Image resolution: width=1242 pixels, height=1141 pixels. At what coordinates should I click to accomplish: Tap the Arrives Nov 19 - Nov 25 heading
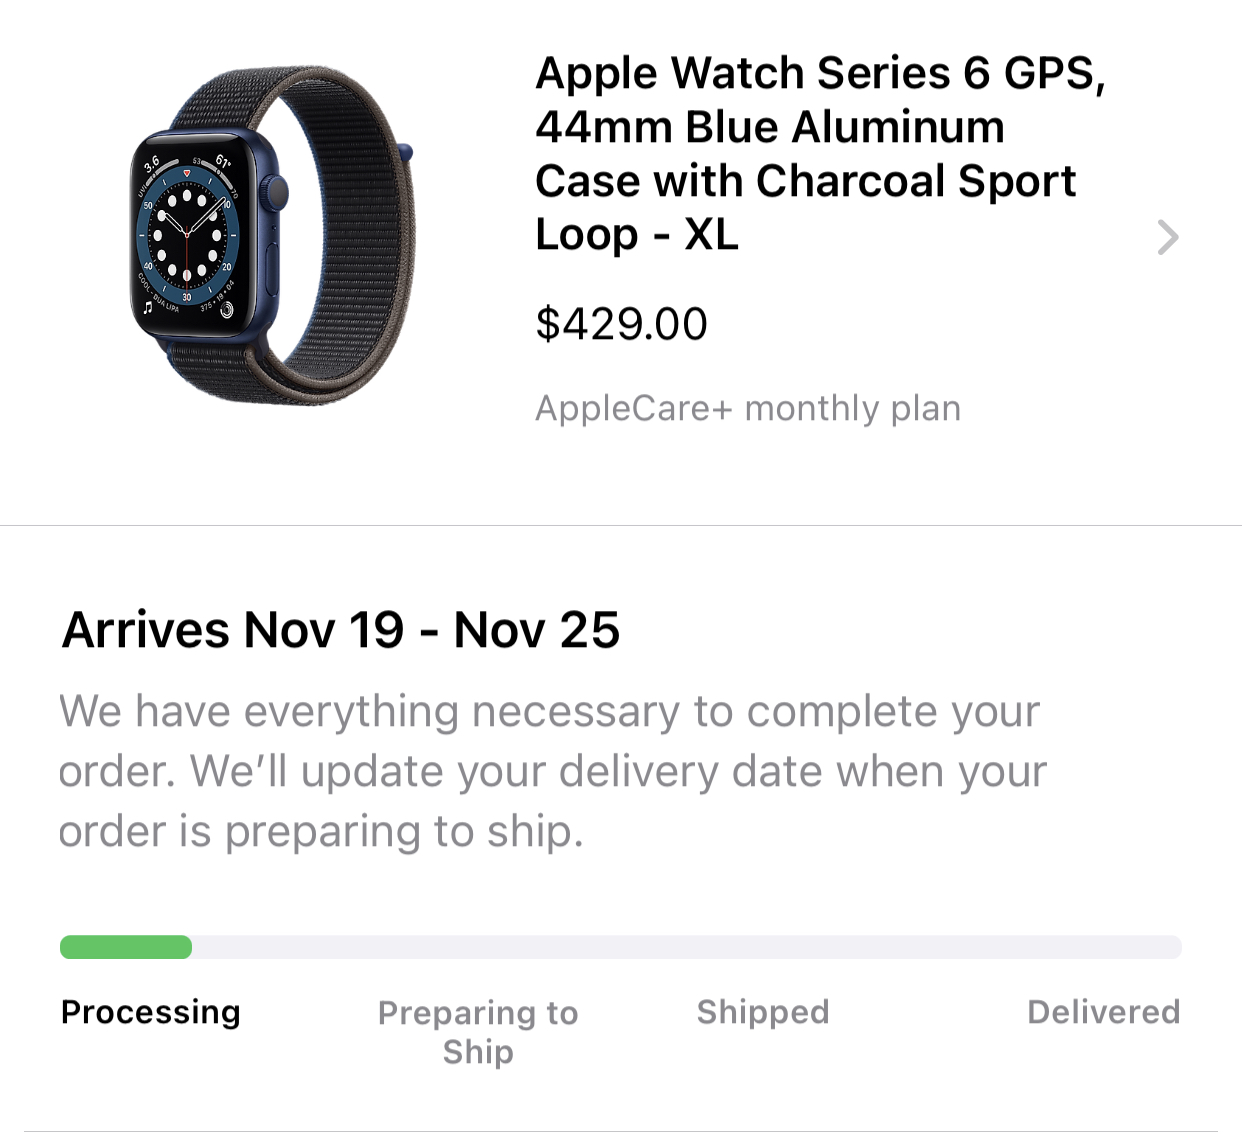pos(340,630)
